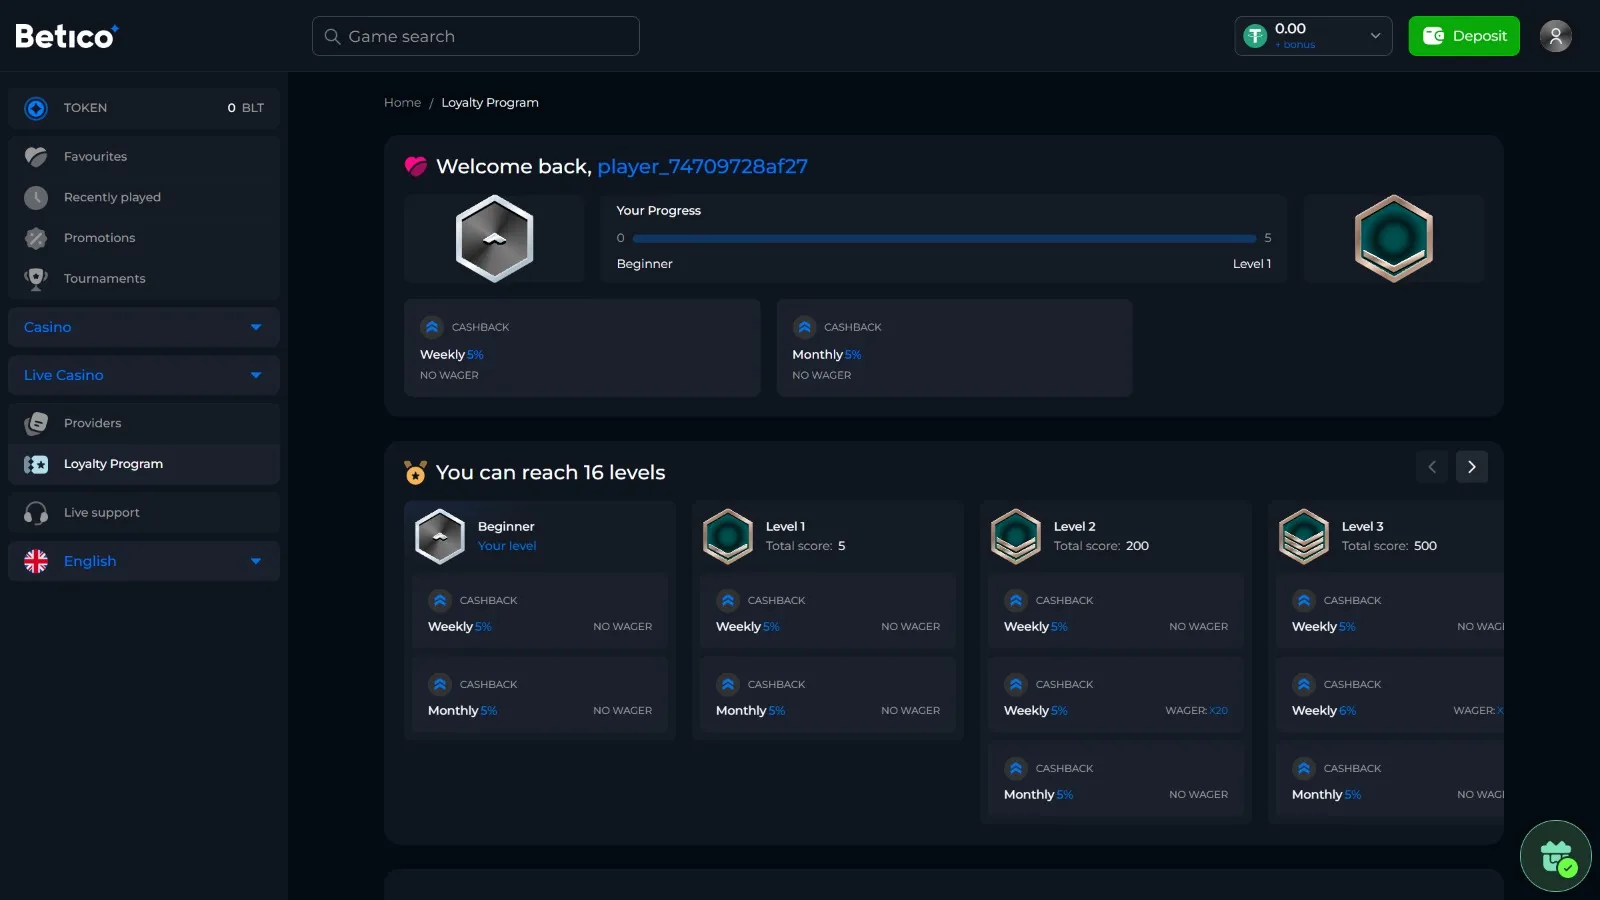
Task: Click the Level 1 teal hexagon badge
Action: coord(728,536)
